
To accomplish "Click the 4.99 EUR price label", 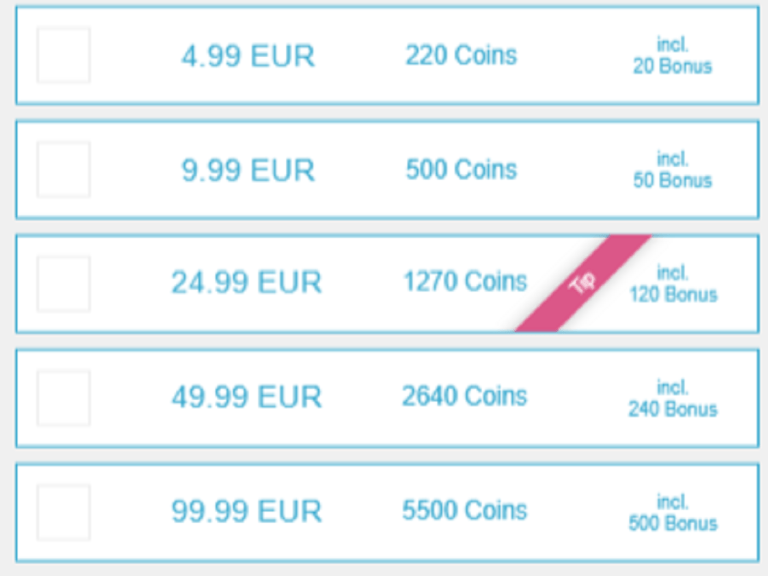I will pos(248,56).
